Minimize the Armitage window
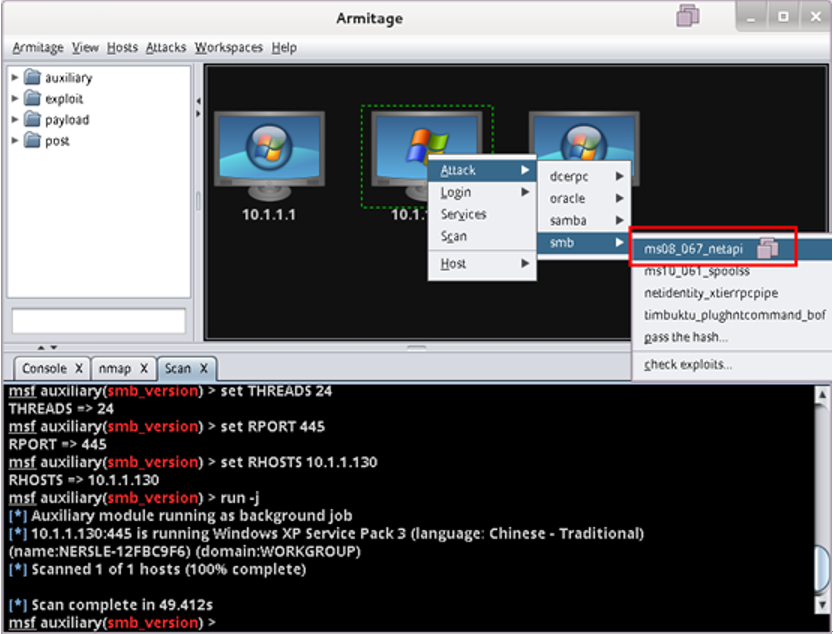The height and width of the screenshot is (634, 833). click(751, 17)
